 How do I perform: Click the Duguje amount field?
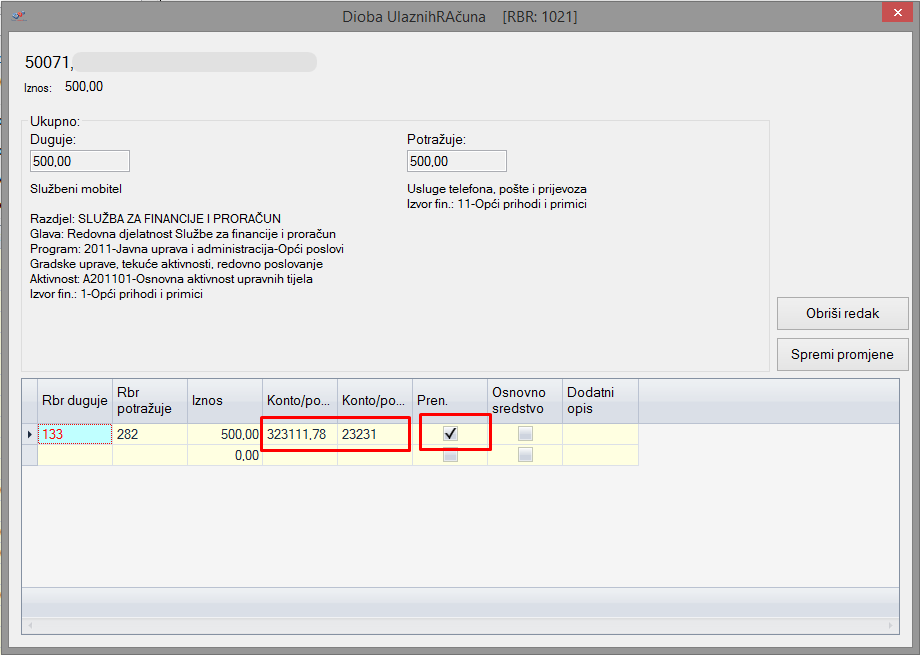(80, 161)
